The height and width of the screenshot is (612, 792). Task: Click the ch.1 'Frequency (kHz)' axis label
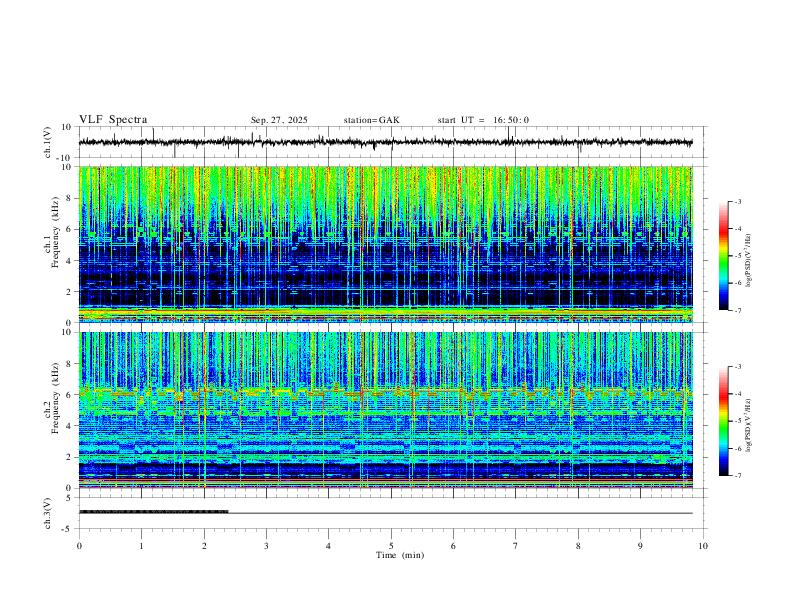click(x=55, y=233)
